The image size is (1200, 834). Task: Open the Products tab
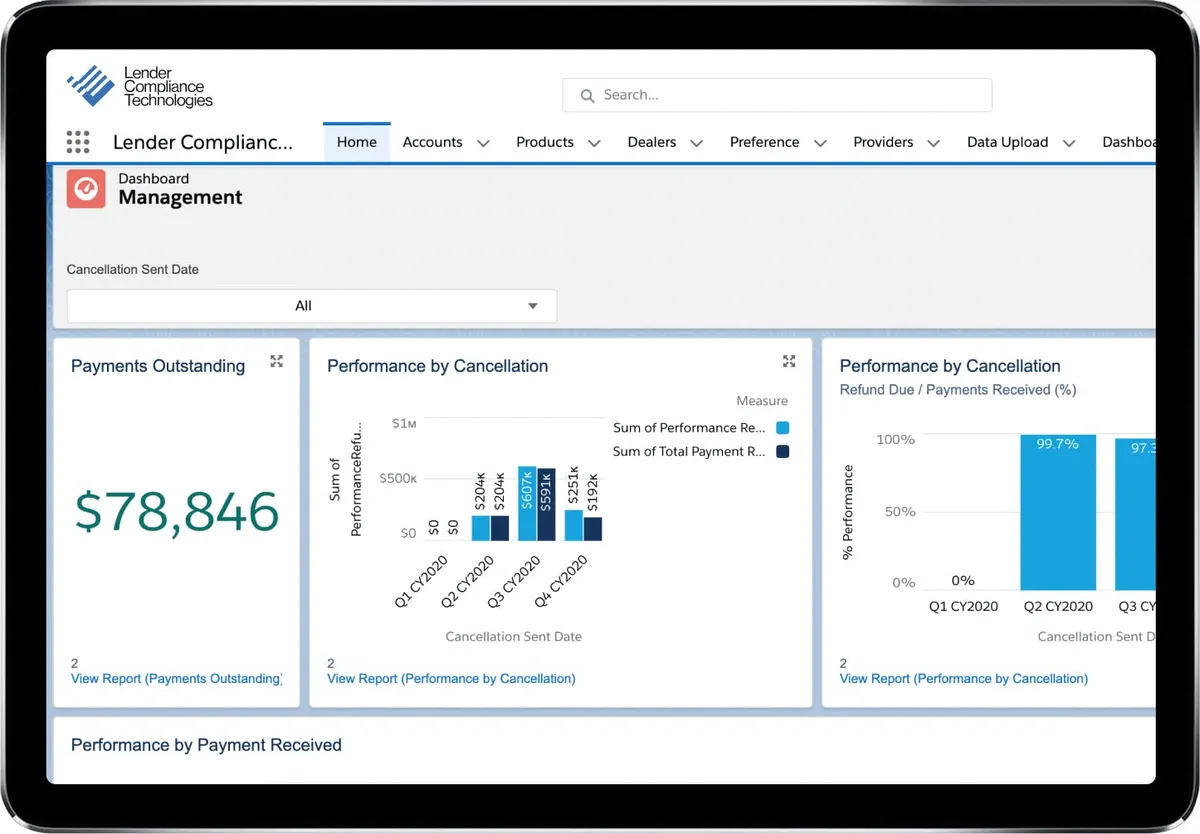pyautogui.click(x=545, y=142)
